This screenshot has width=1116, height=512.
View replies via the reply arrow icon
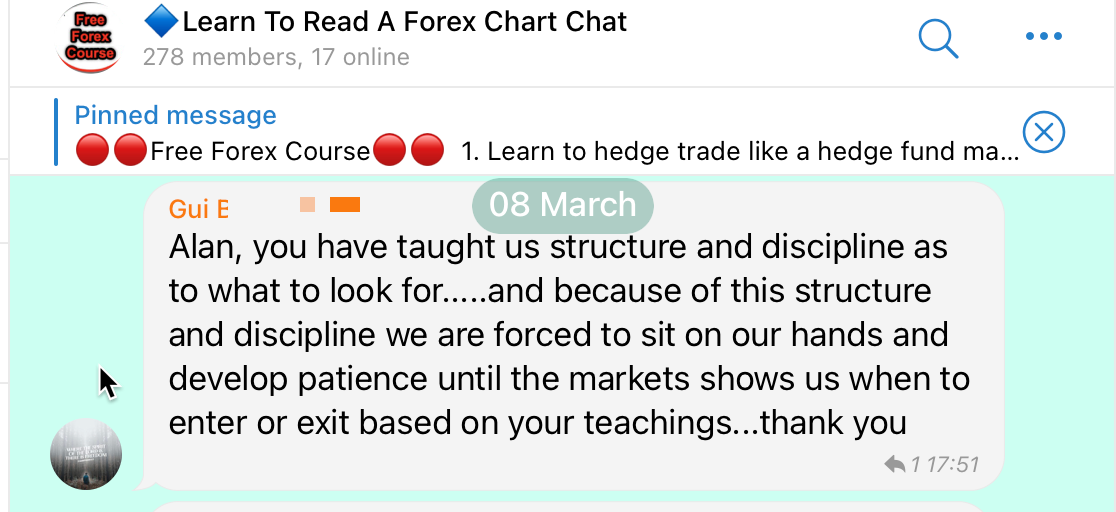click(895, 465)
